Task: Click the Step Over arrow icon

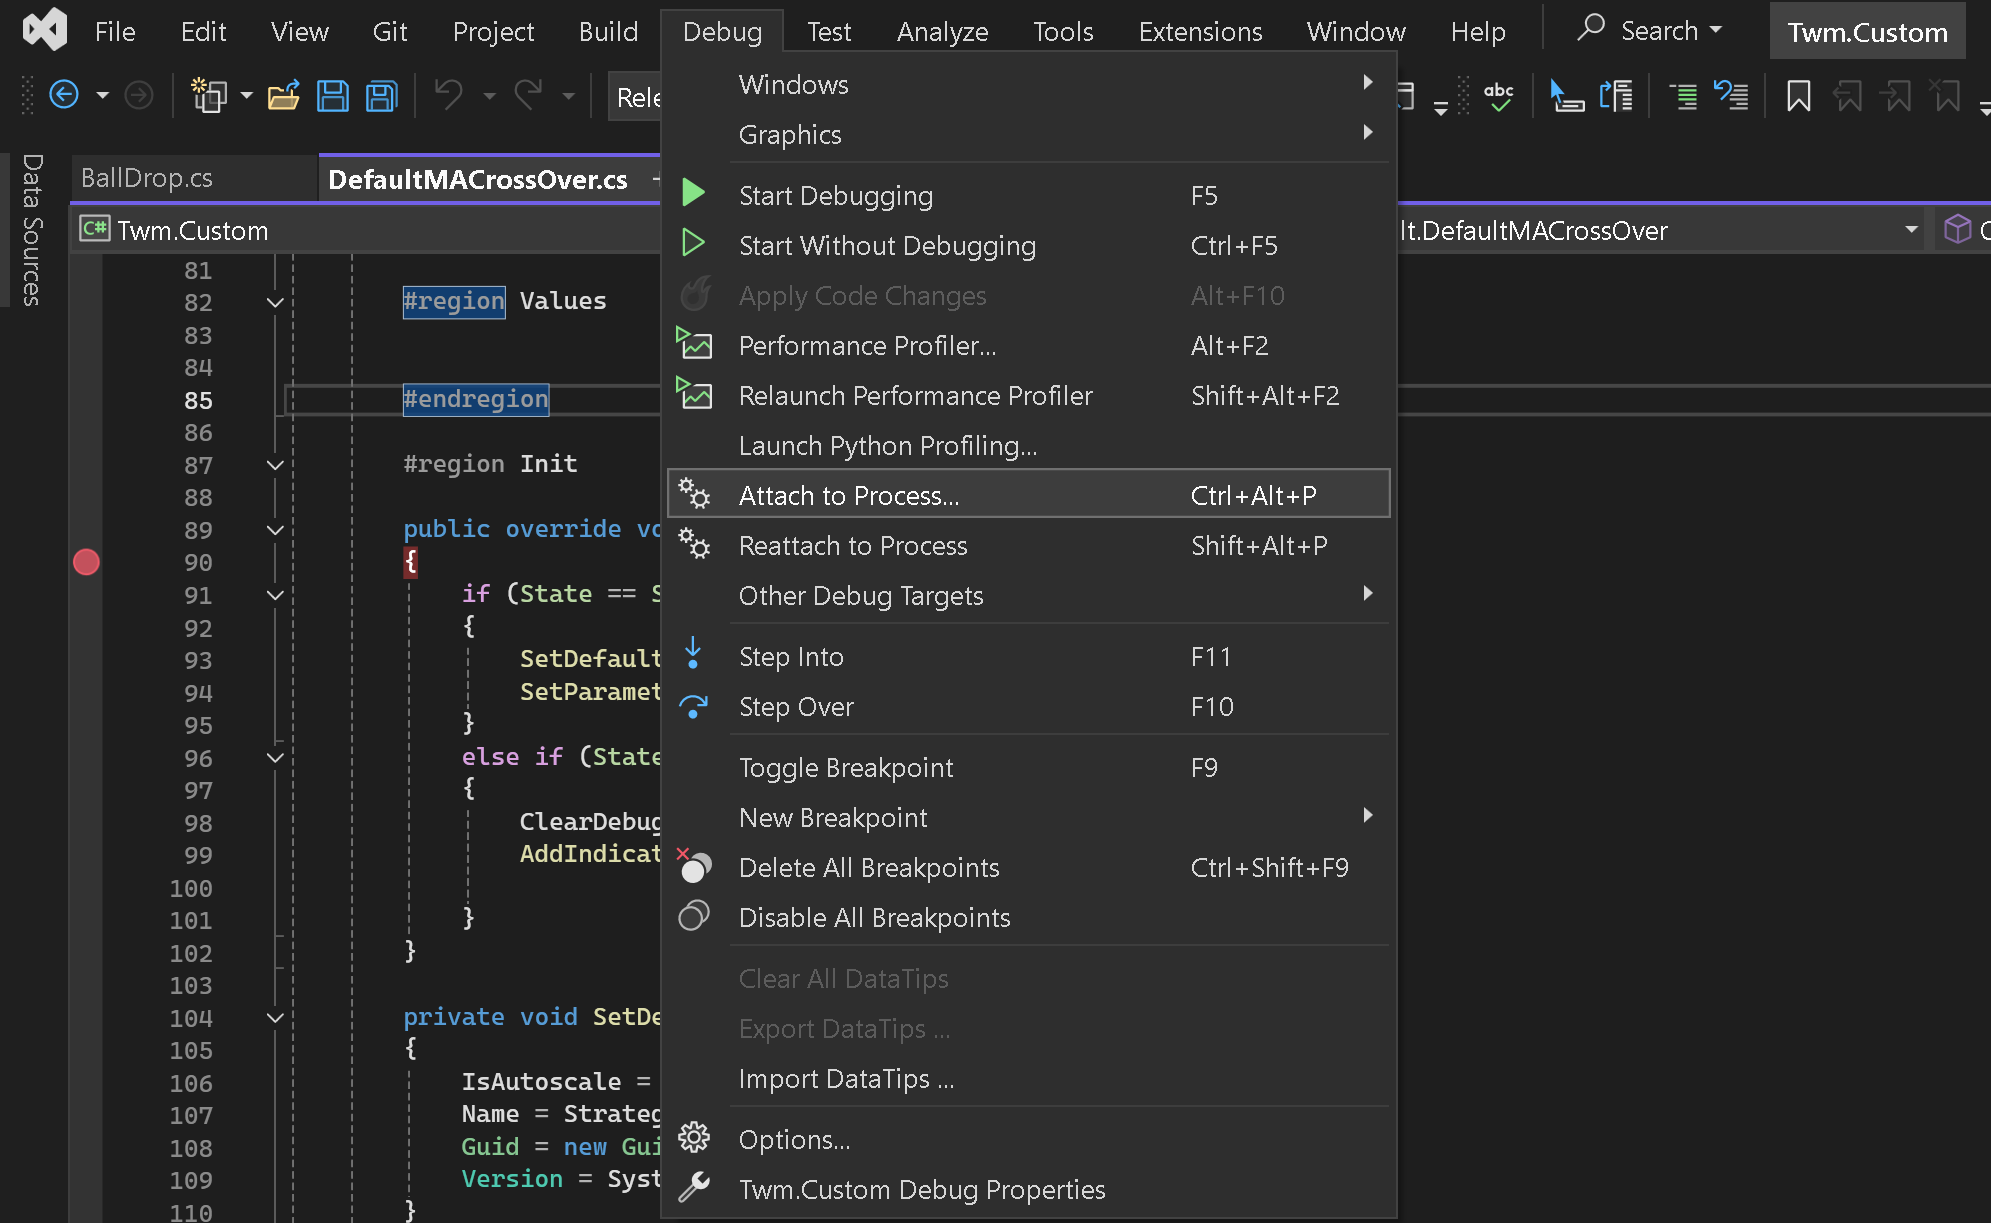Action: pyautogui.click(x=693, y=706)
